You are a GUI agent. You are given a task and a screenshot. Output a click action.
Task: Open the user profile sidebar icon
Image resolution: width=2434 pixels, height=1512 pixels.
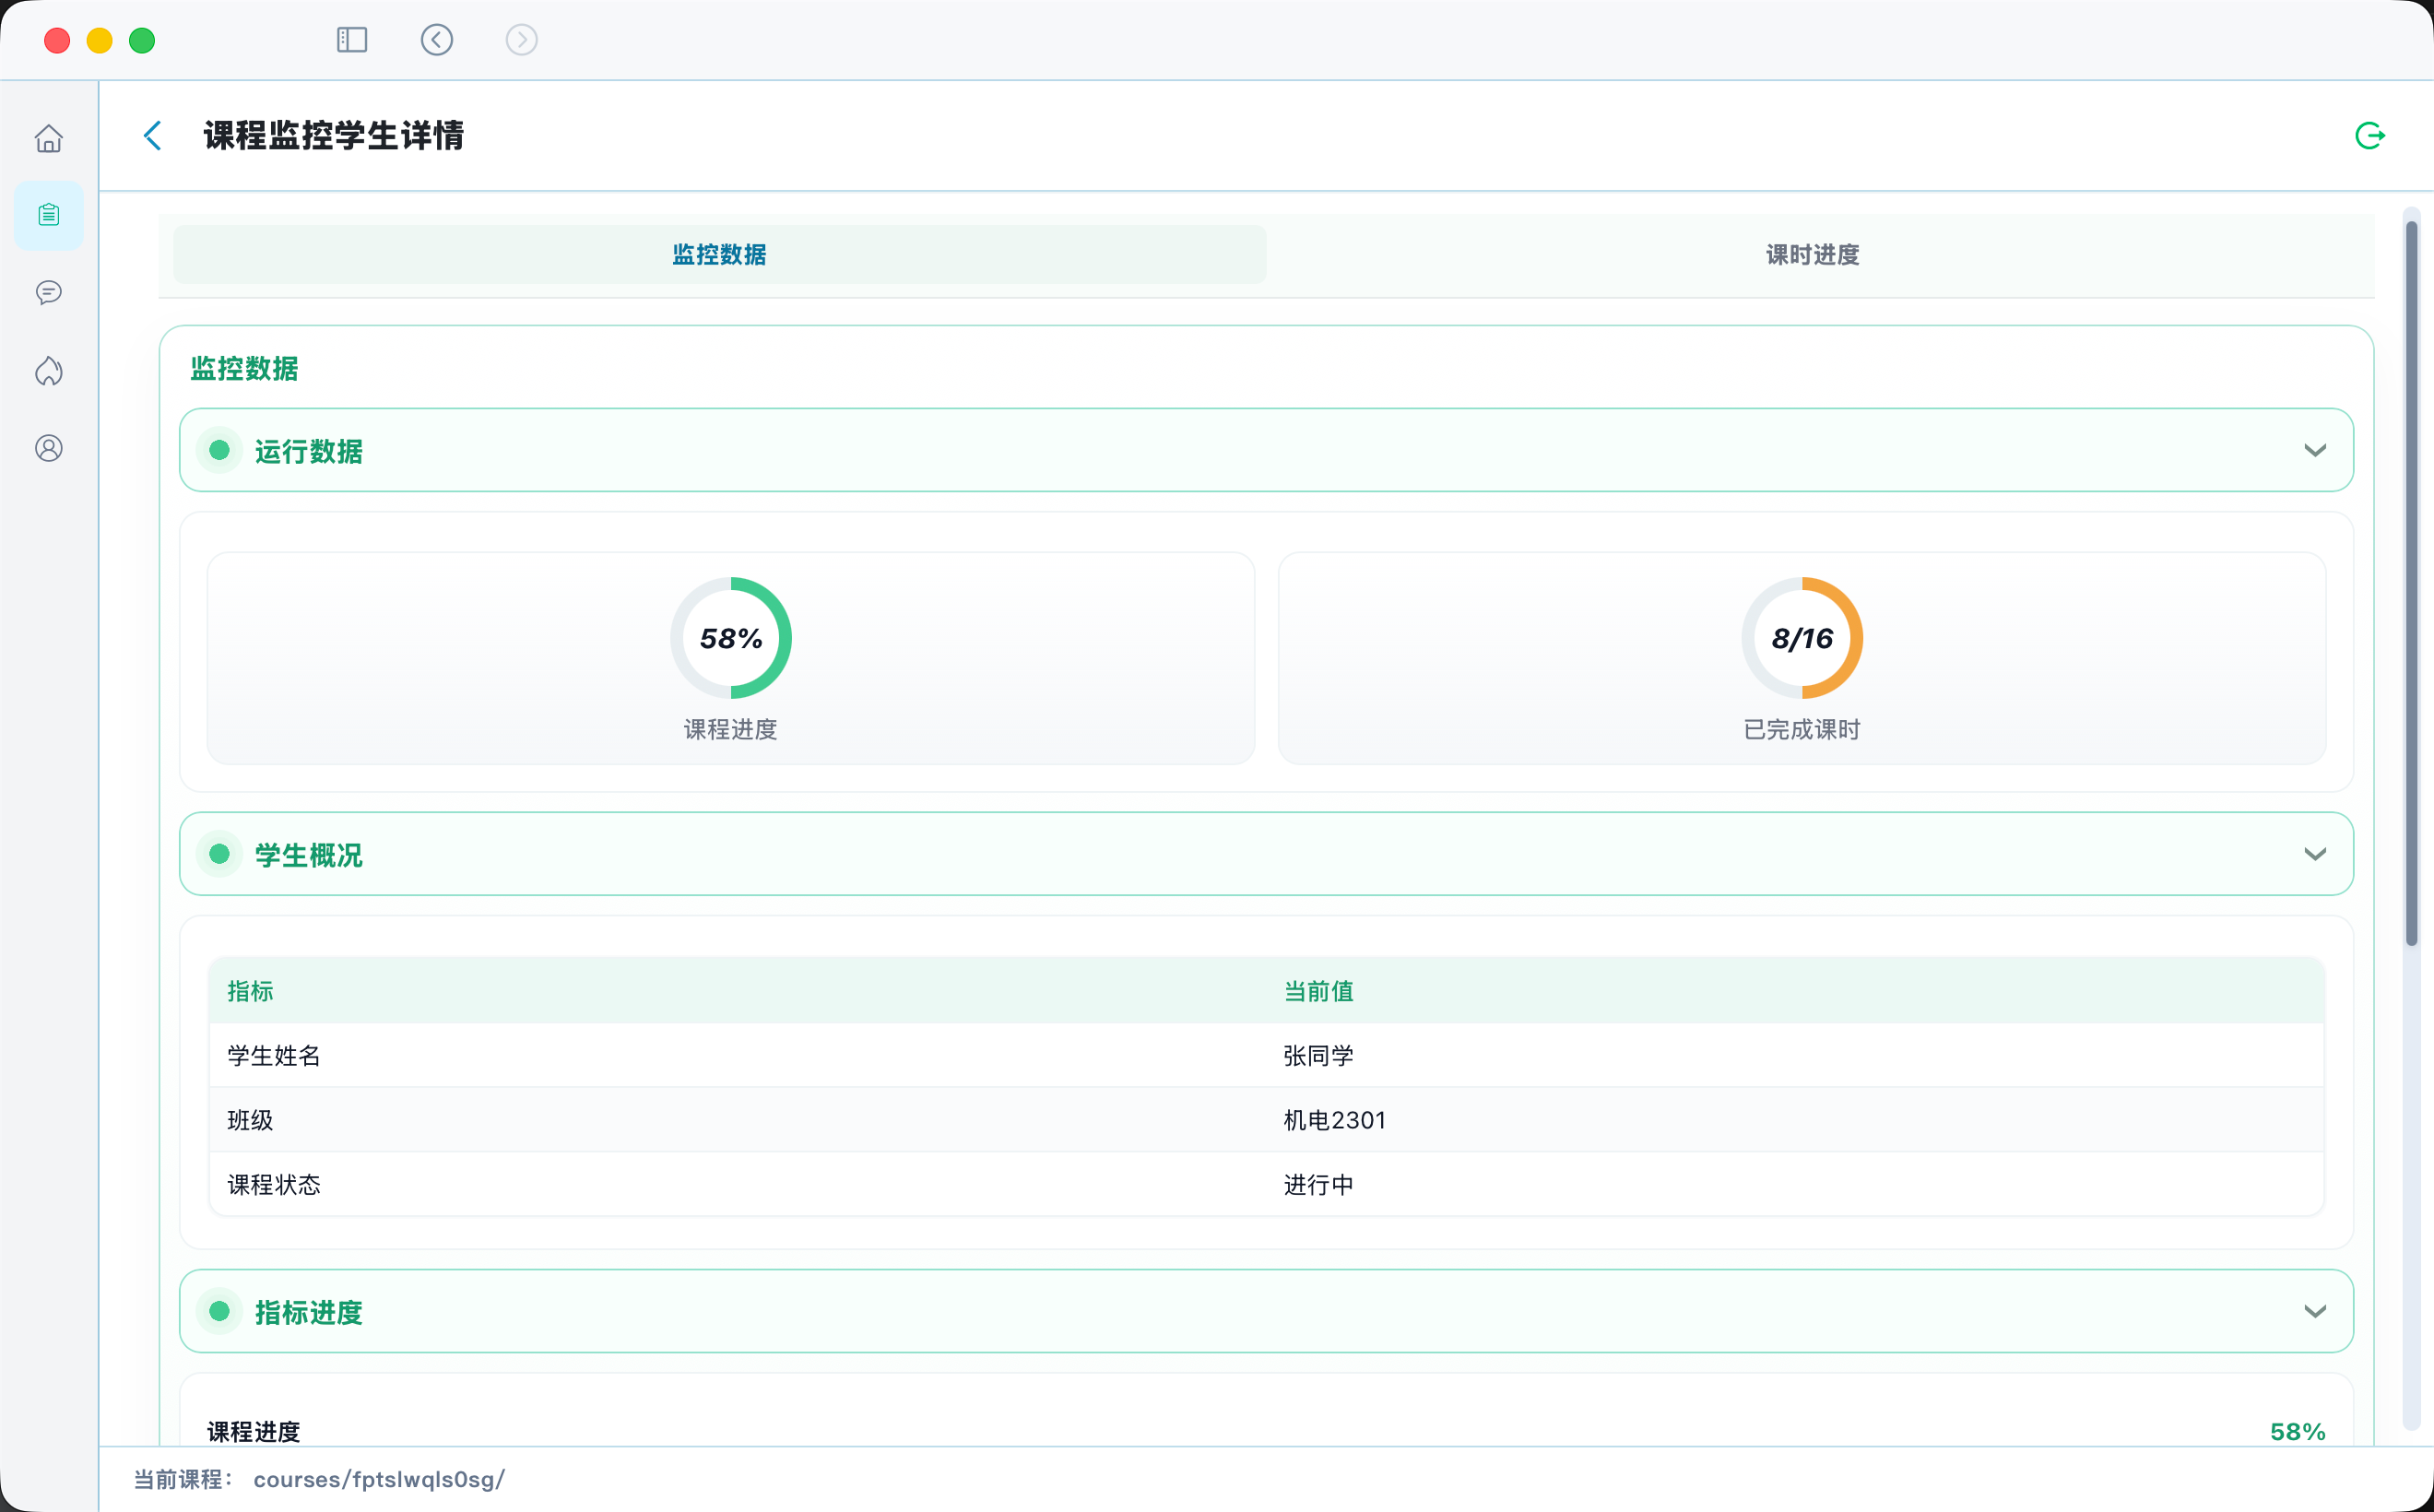point(49,448)
